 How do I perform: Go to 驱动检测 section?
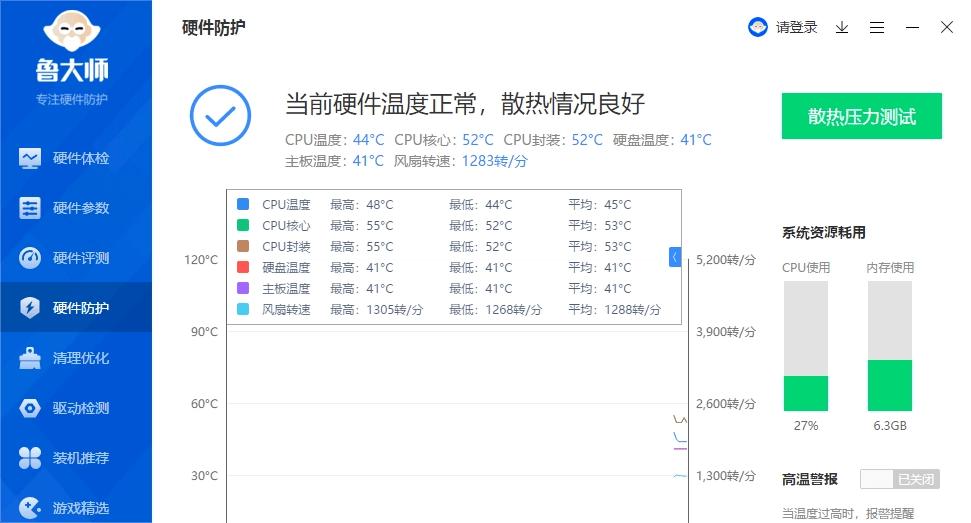81,408
